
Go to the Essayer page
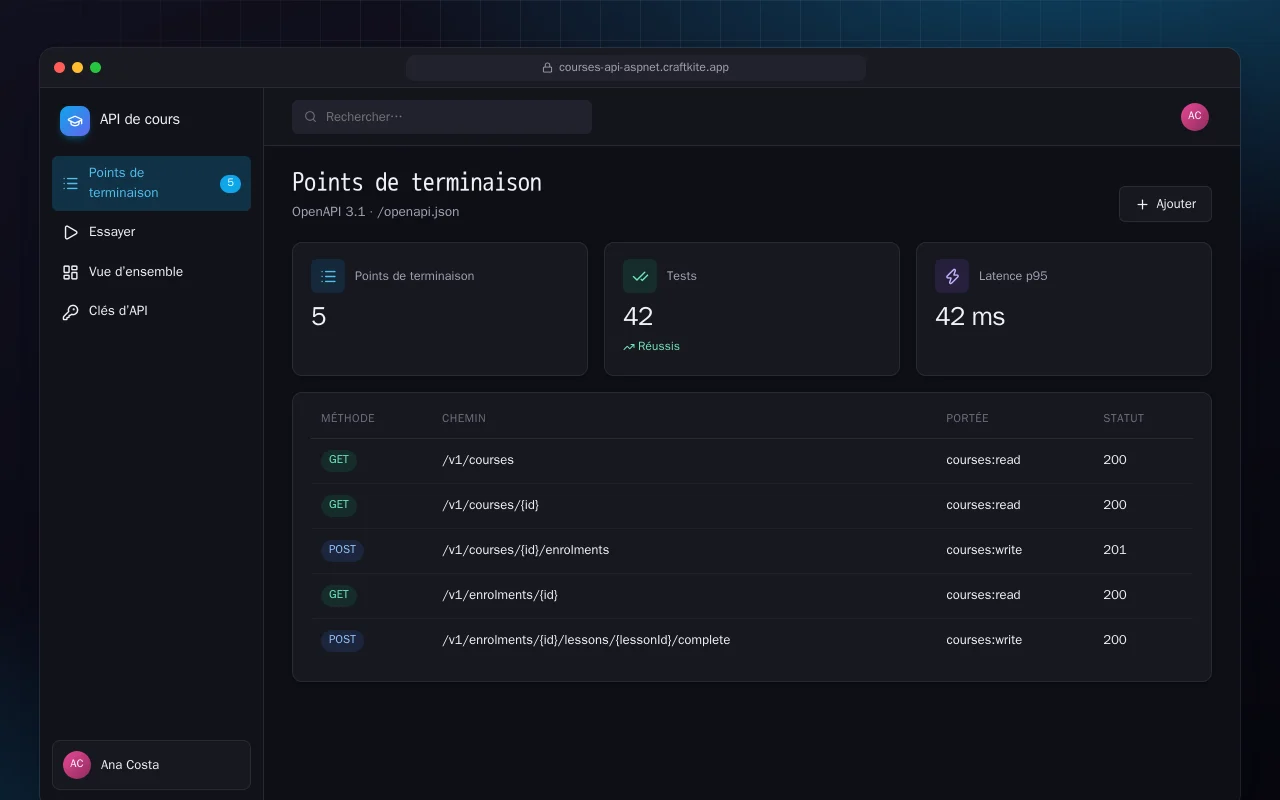[151, 232]
